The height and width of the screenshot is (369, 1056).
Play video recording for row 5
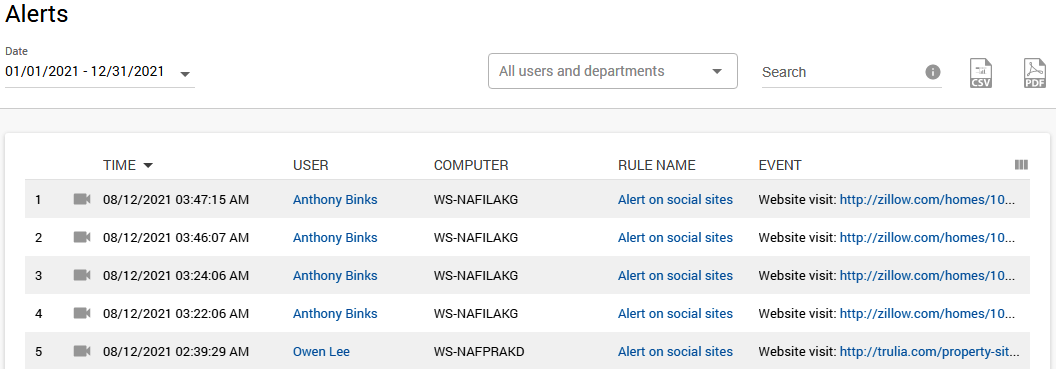point(82,351)
